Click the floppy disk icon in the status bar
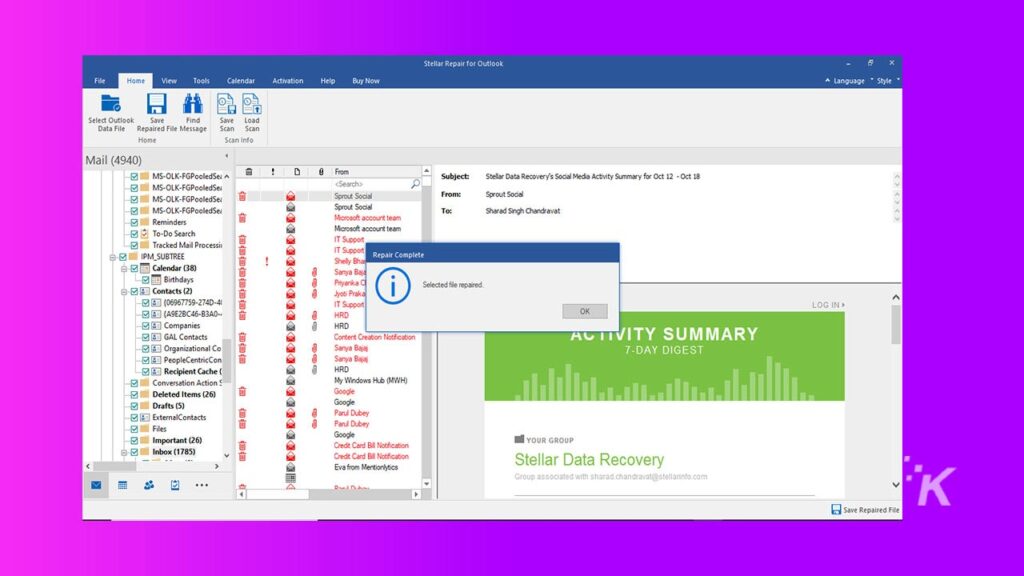 click(x=836, y=509)
